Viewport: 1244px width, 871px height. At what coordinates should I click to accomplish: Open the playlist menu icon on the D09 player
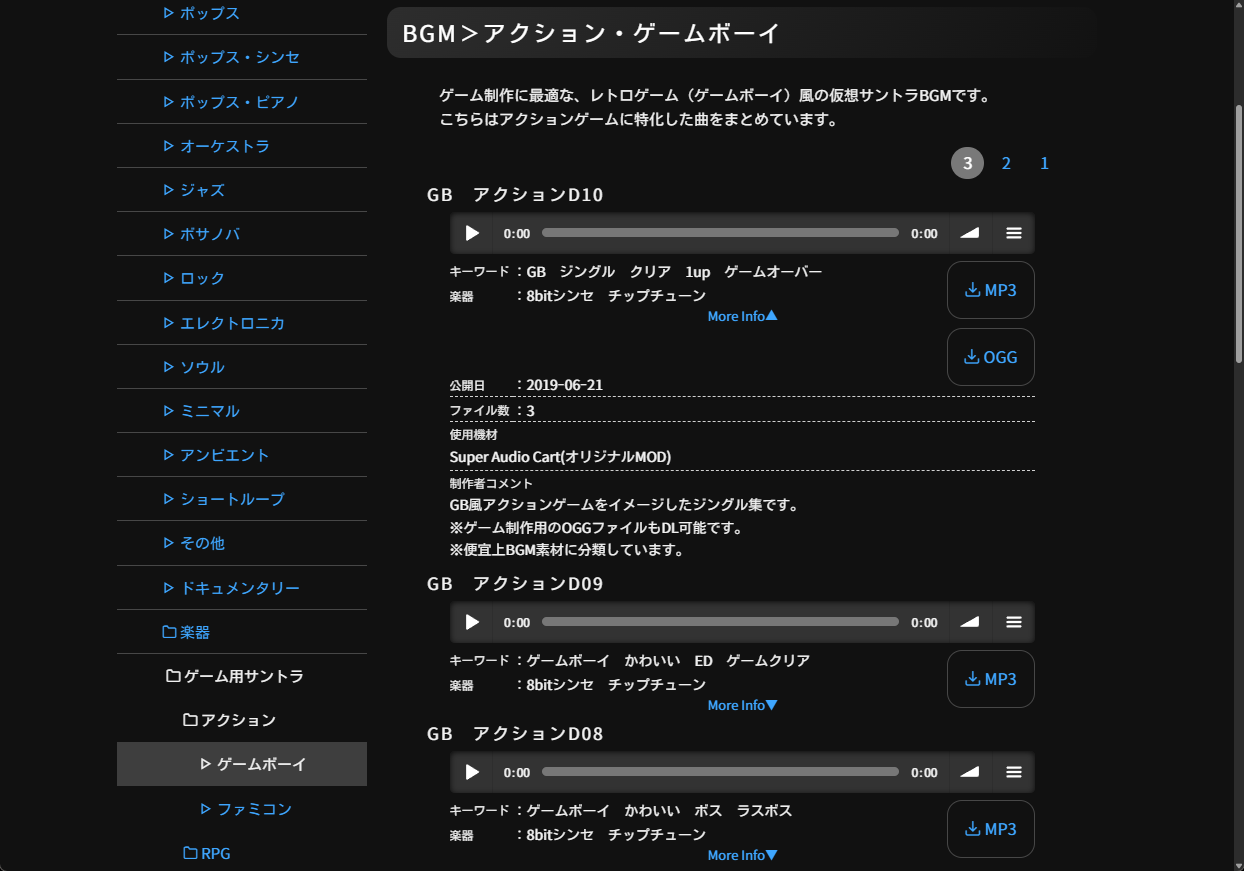coord(1013,621)
